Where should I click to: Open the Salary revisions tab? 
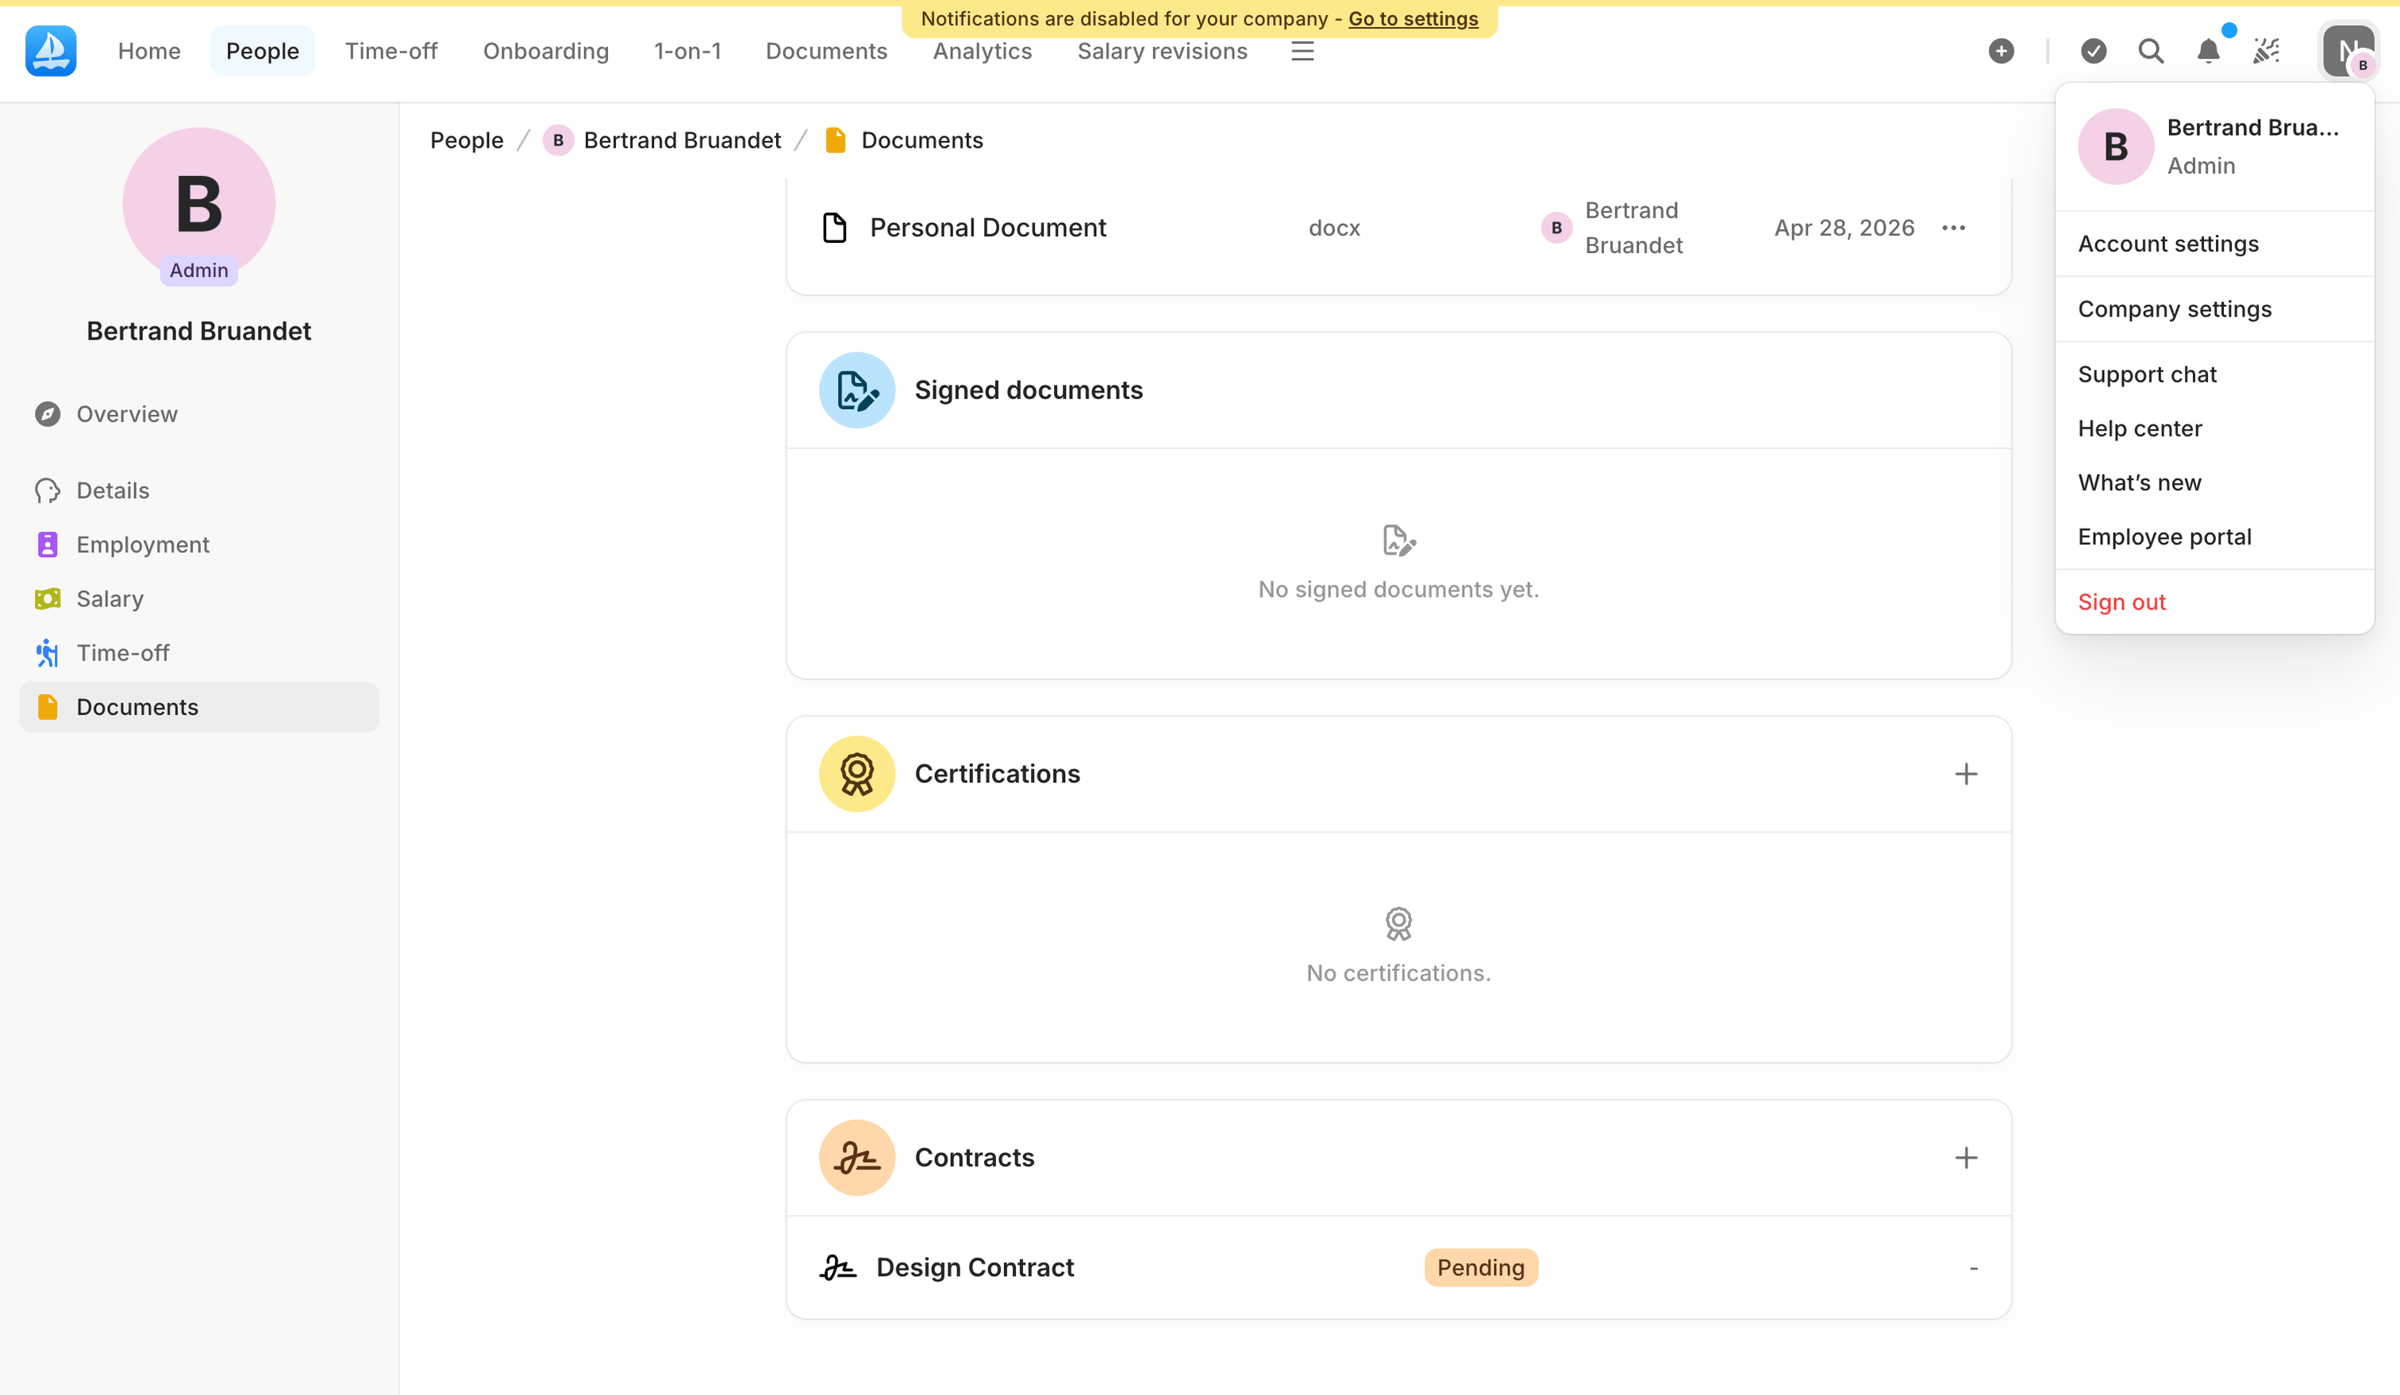coord(1162,51)
